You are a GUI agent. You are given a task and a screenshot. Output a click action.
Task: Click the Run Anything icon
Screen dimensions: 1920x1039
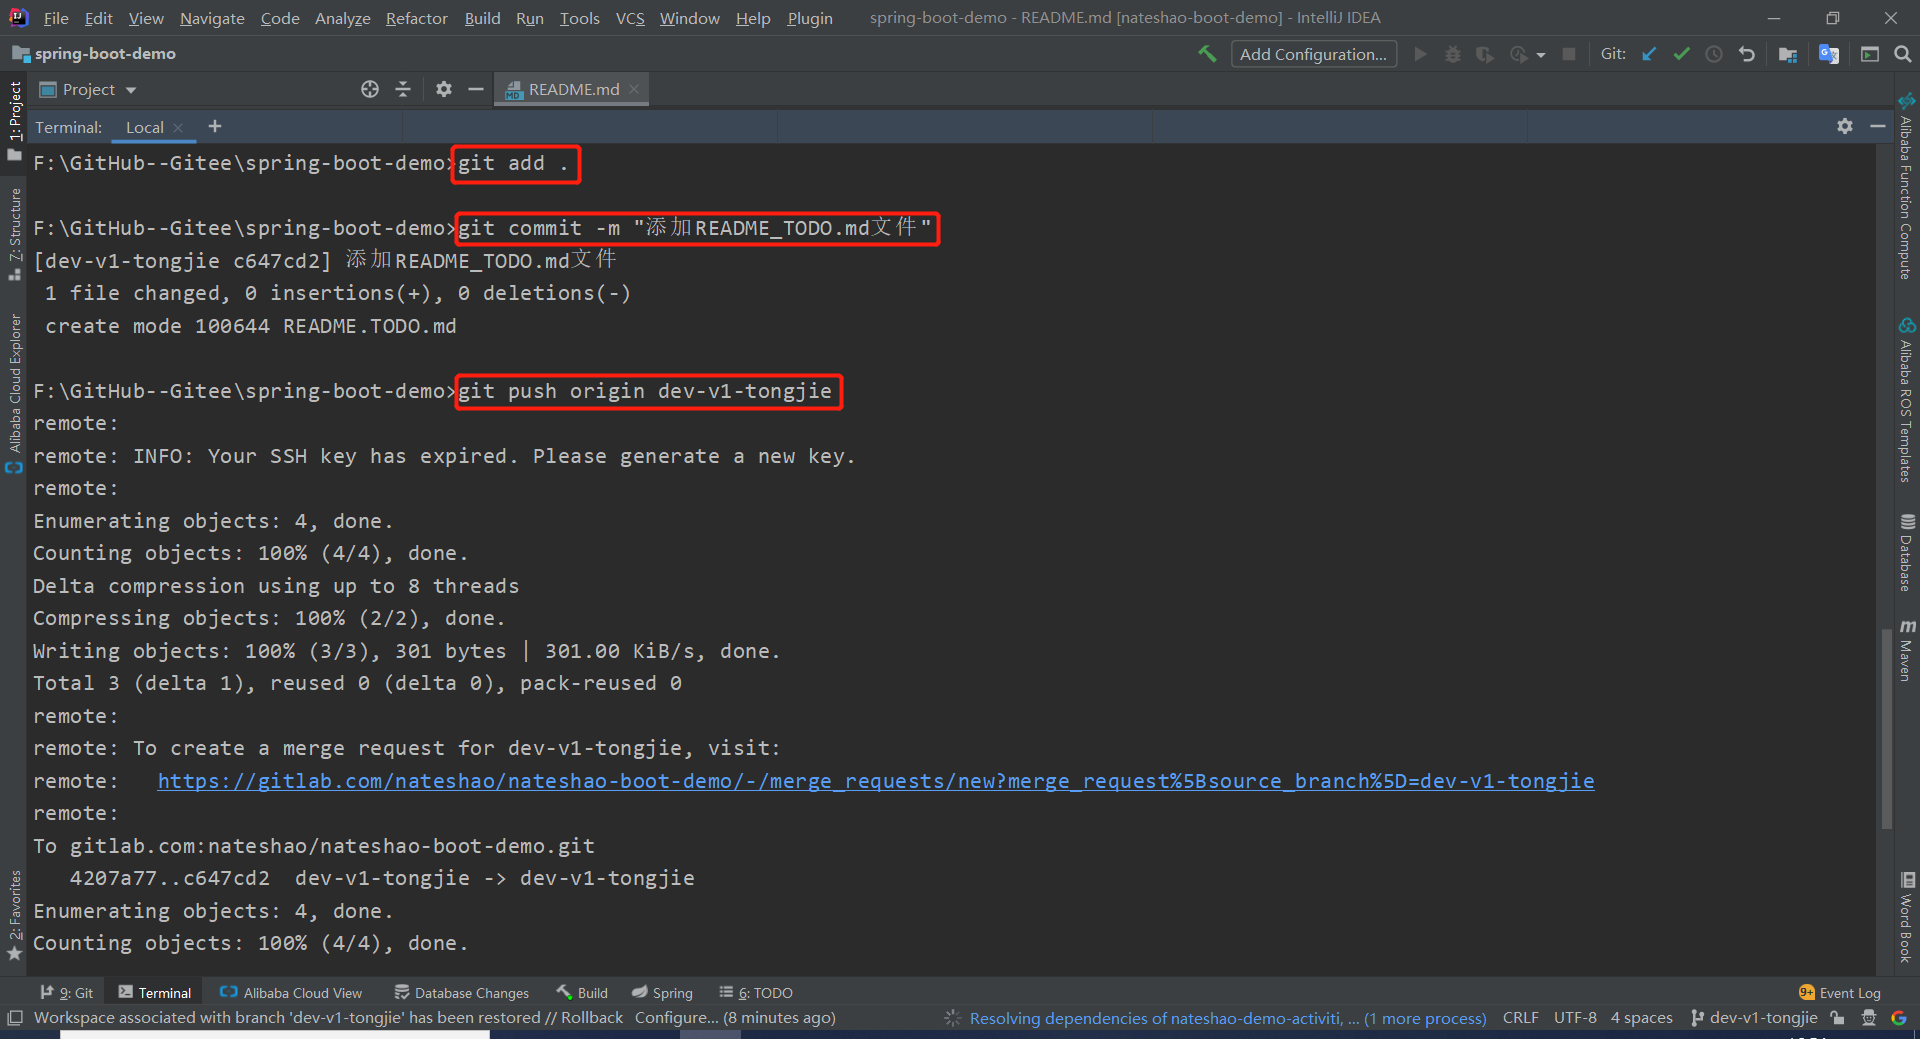click(x=1870, y=54)
